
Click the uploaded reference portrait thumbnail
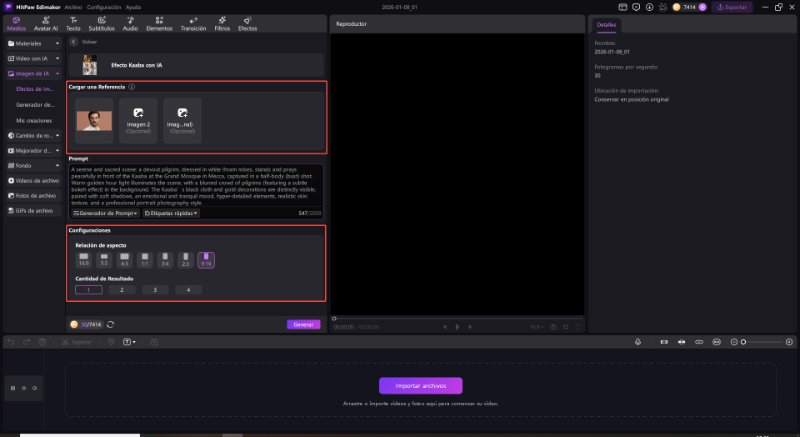click(x=93, y=119)
